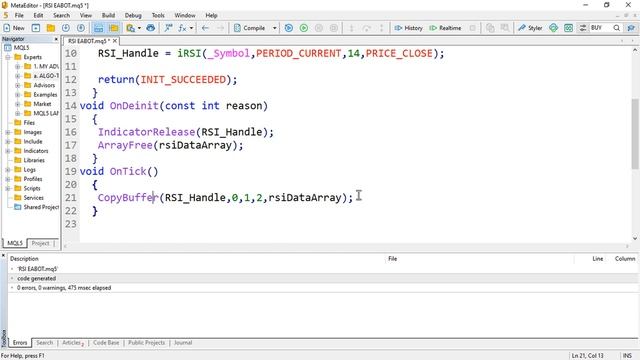The width and height of the screenshot is (640, 360).
Task: Open the MQL5 cloud storage icon
Action: tap(151, 28)
